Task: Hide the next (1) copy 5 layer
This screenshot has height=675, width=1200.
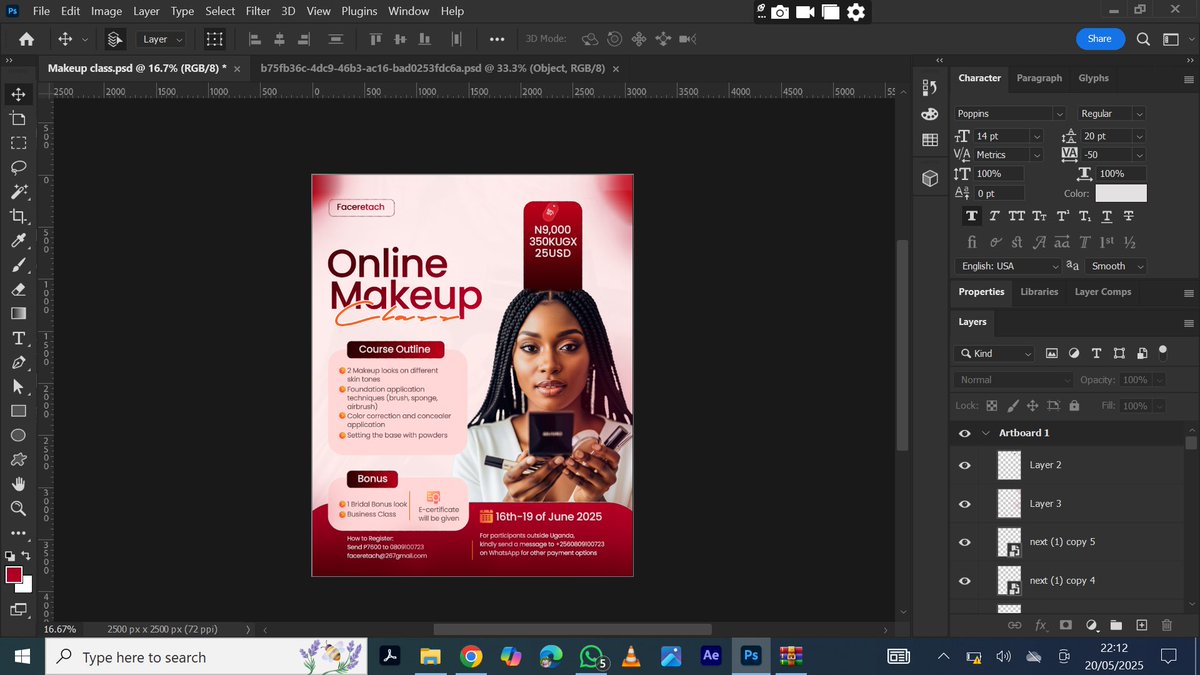Action: point(964,542)
